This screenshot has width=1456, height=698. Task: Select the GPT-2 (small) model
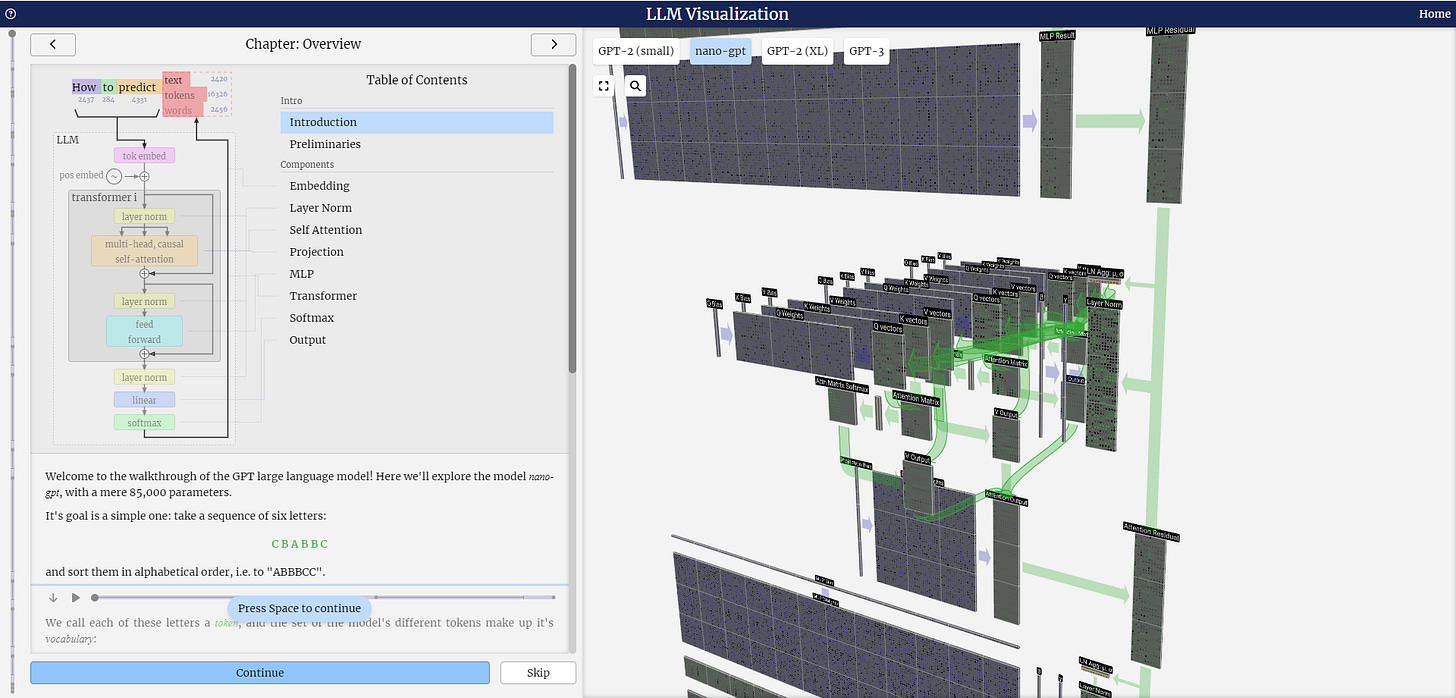pos(636,51)
